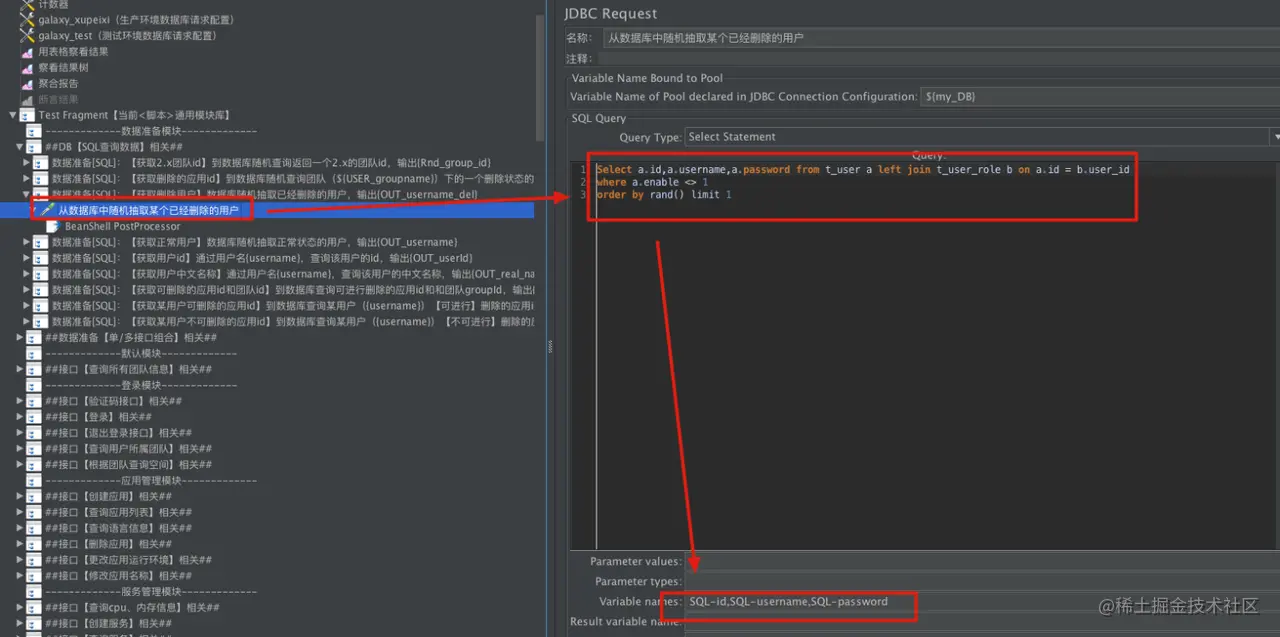
Task: Collapse the ##DB【SQL查询数据】node
Action: [20, 147]
